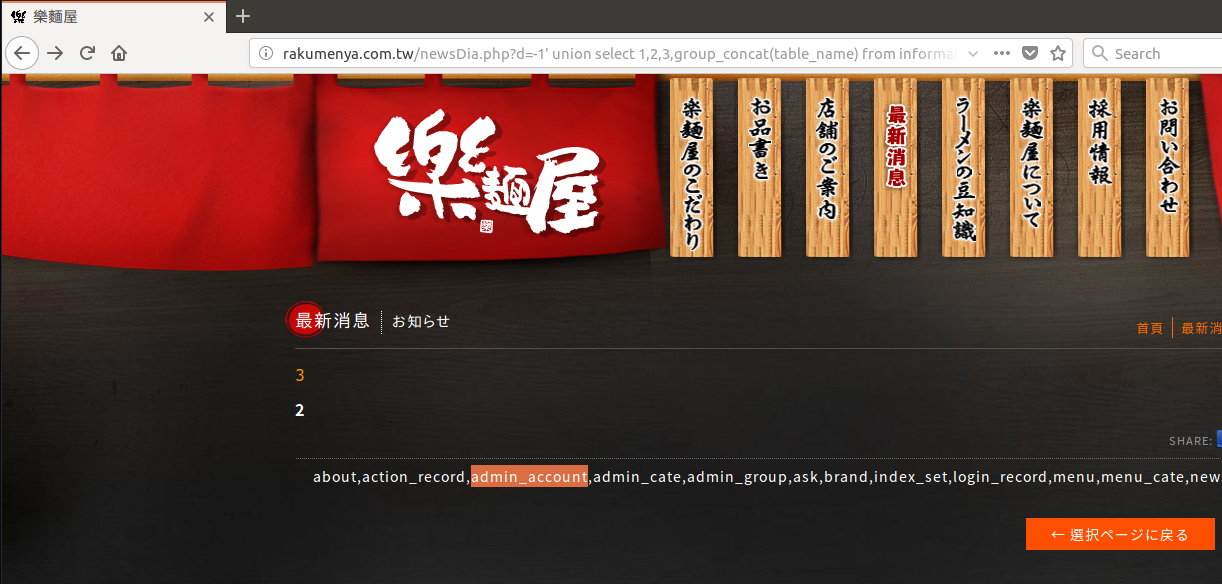The height and width of the screenshot is (584, 1222).
Task: Open the お問い合わせ menu plank
Action: click(x=1167, y=166)
